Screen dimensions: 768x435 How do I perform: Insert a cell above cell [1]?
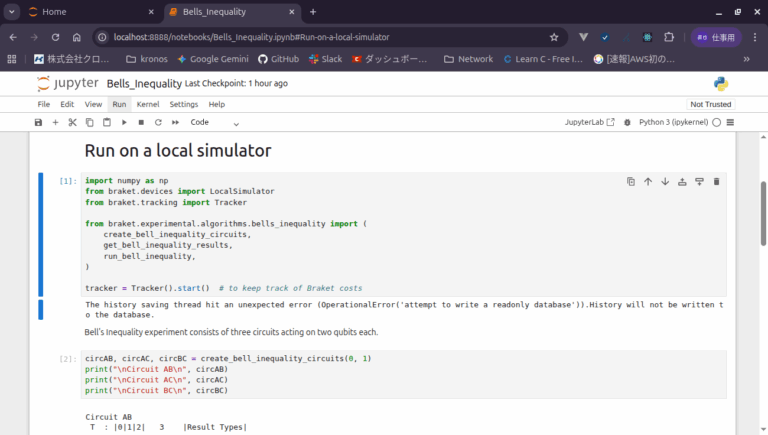[x=682, y=182]
